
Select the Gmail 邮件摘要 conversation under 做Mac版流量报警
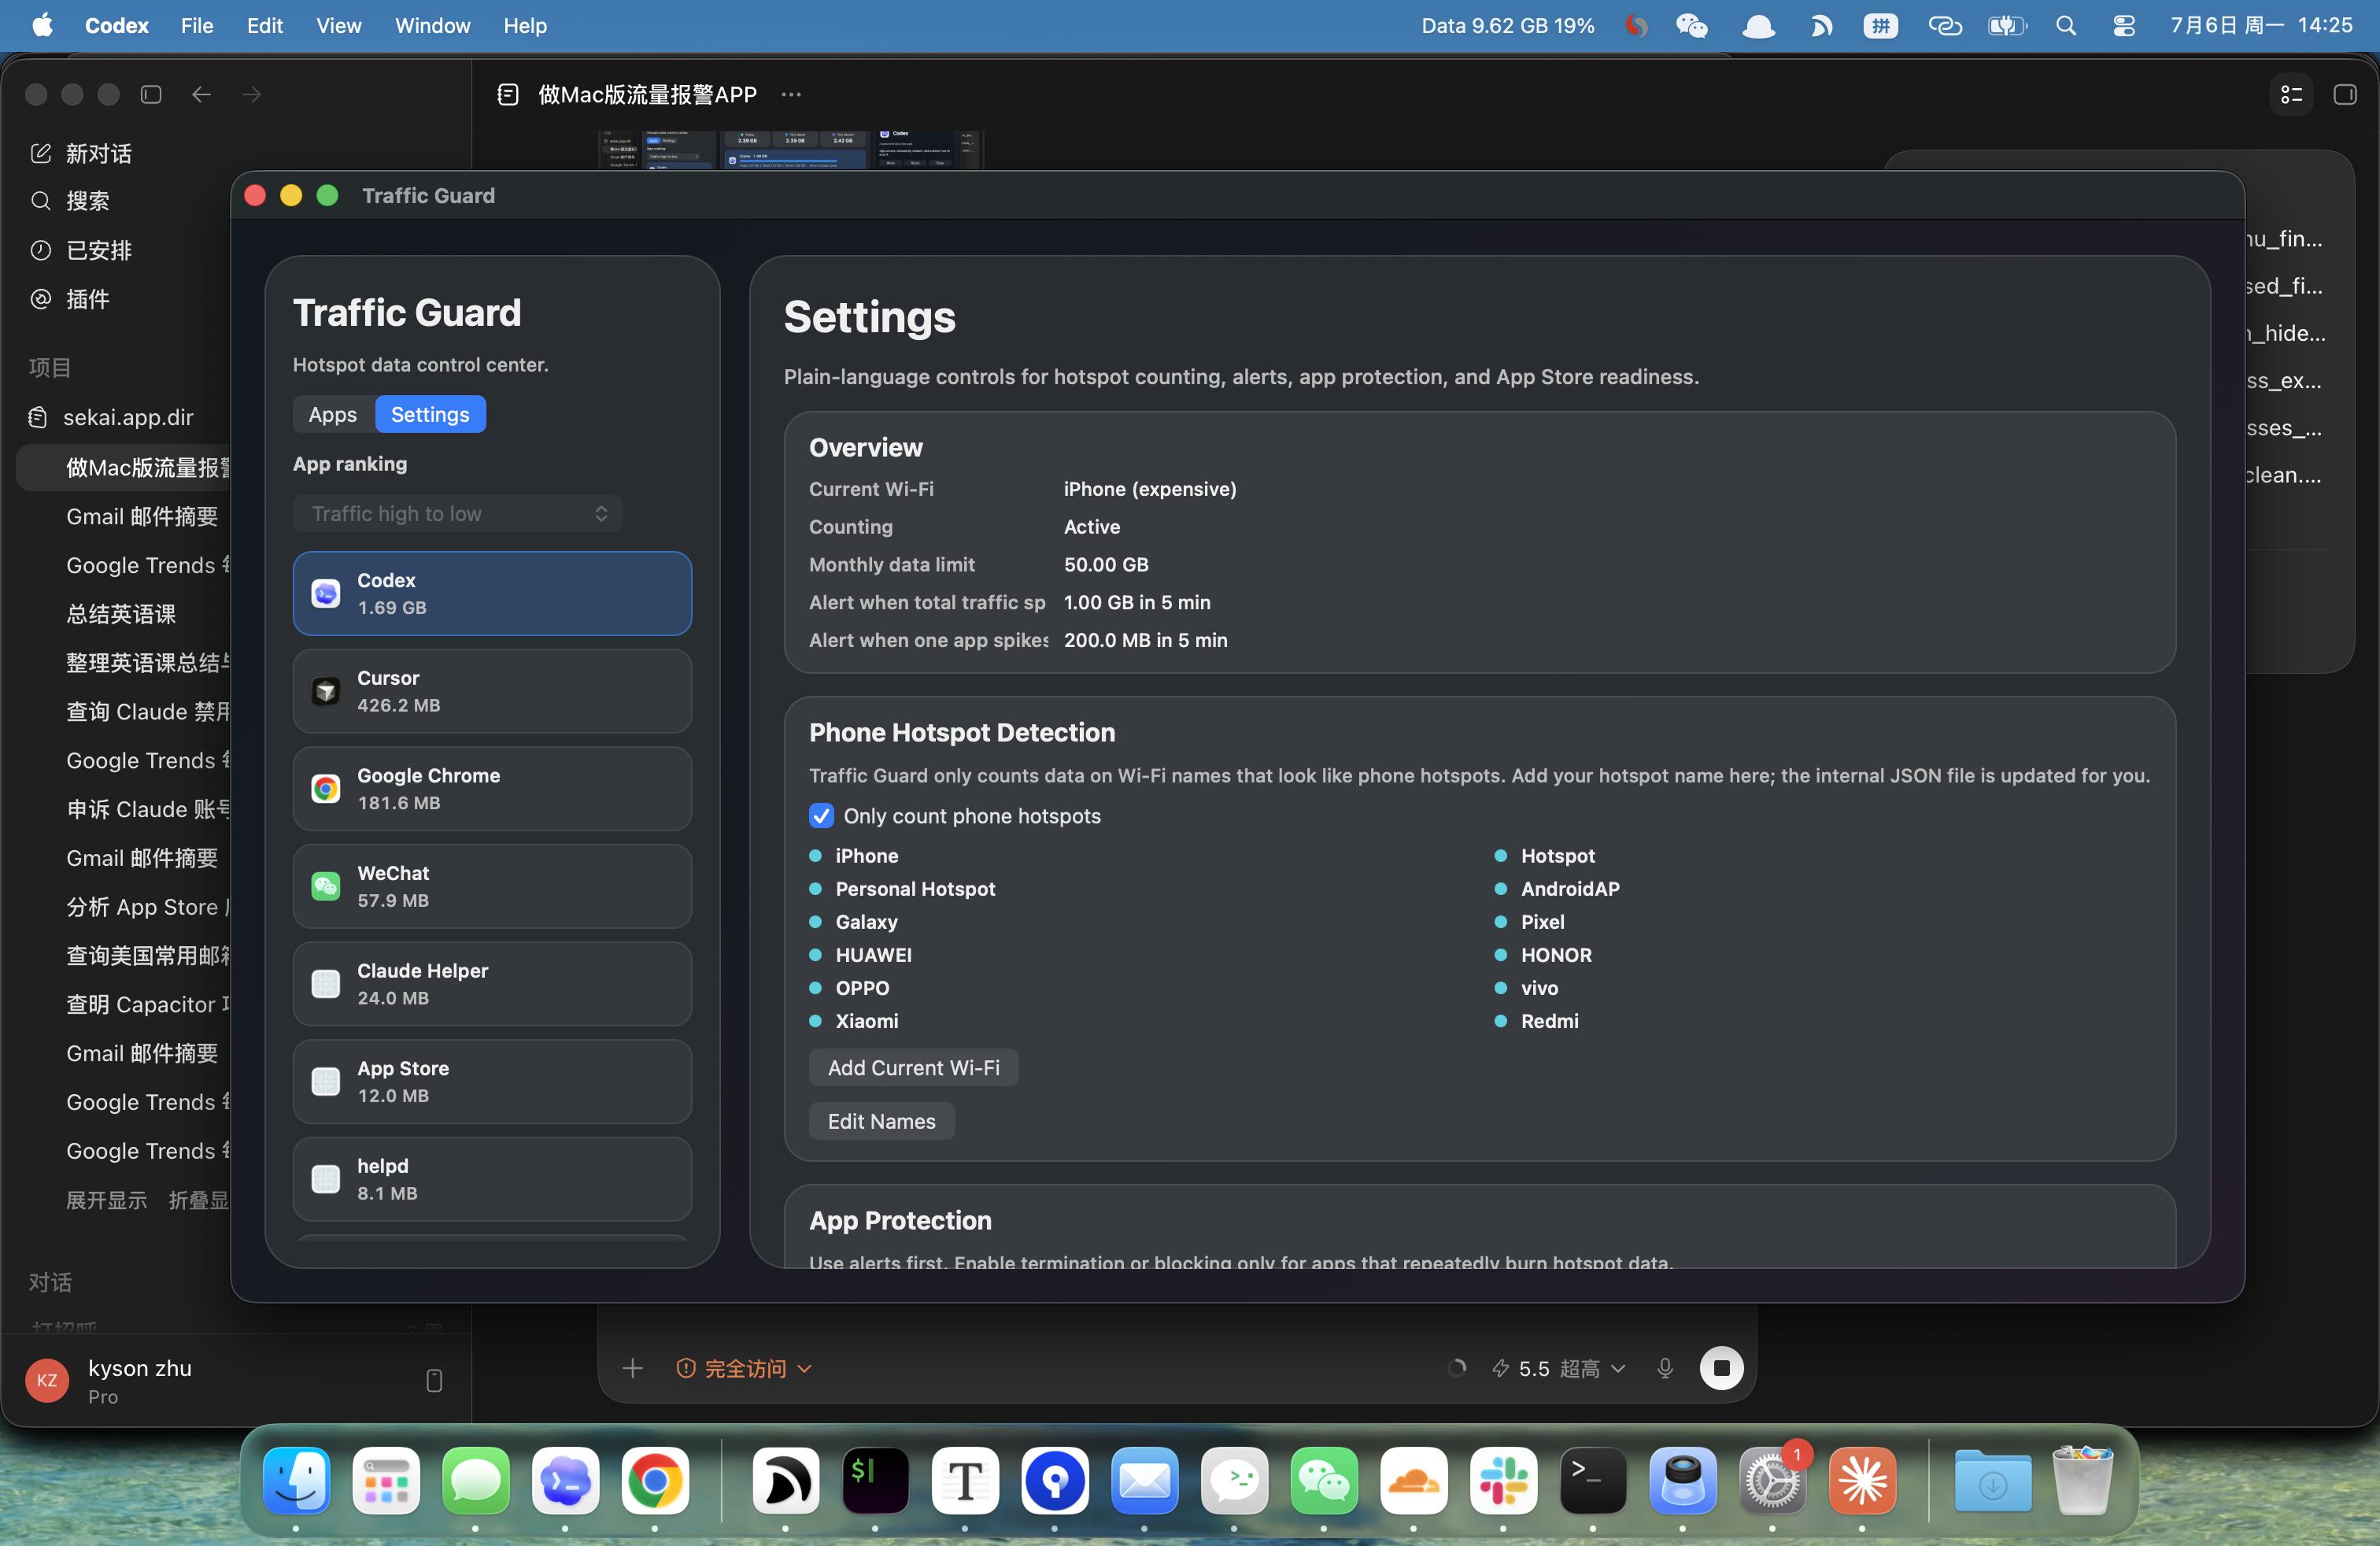click(142, 516)
